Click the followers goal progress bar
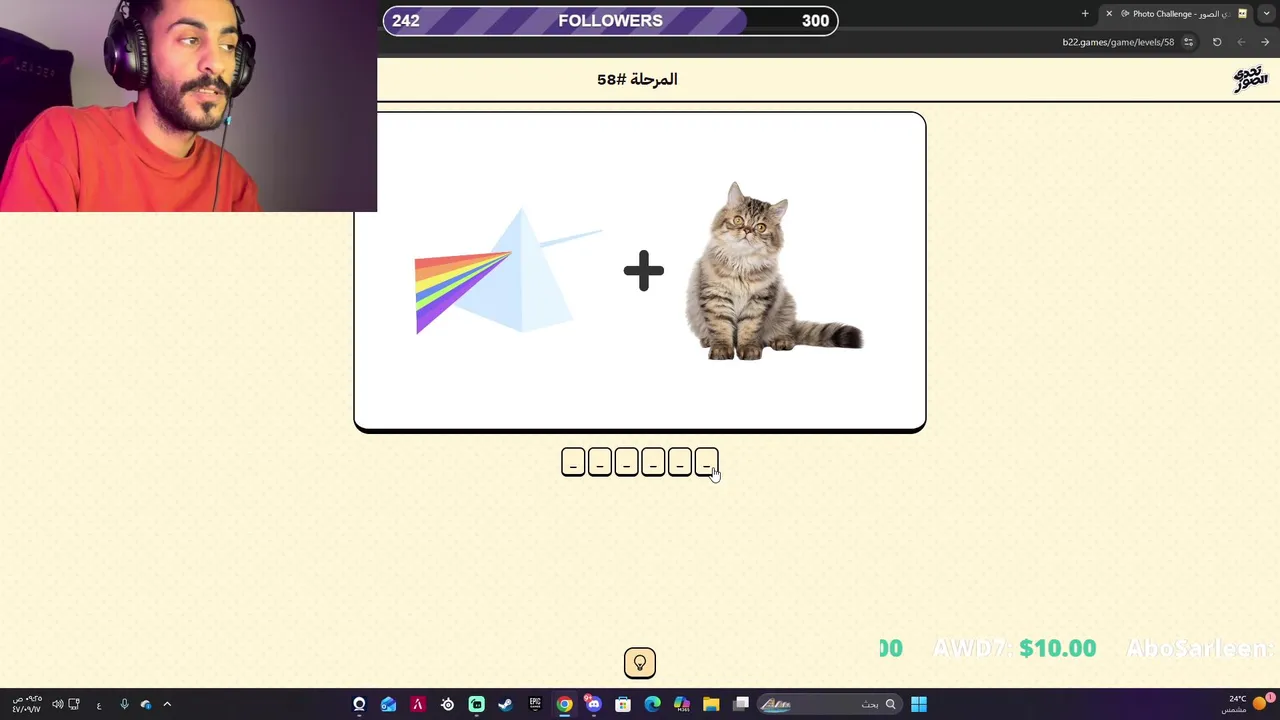The height and width of the screenshot is (720, 1280). coord(610,21)
